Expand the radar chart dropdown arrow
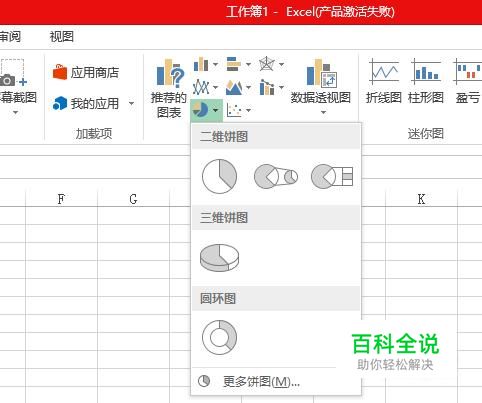This screenshot has width=482, height=403. click(282, 64)
